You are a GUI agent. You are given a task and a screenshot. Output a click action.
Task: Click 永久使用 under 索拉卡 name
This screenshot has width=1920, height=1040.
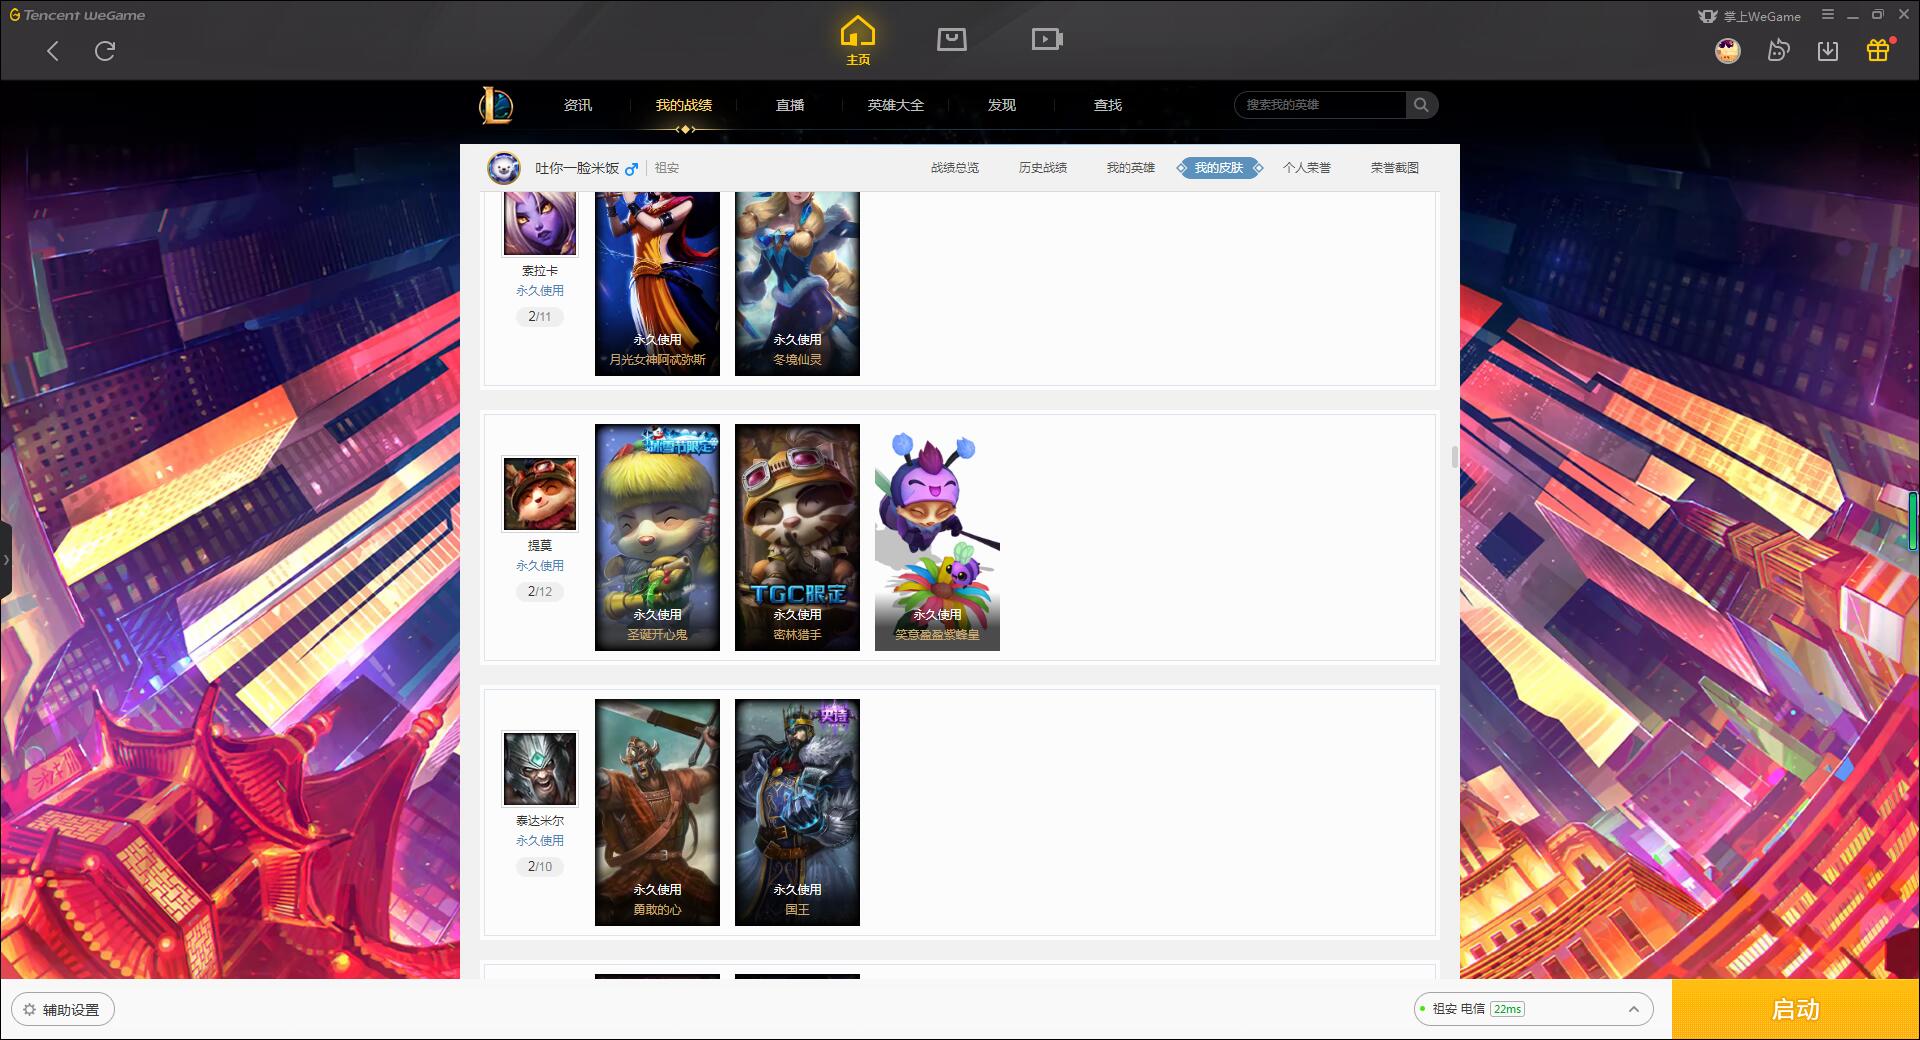(540, 291)
